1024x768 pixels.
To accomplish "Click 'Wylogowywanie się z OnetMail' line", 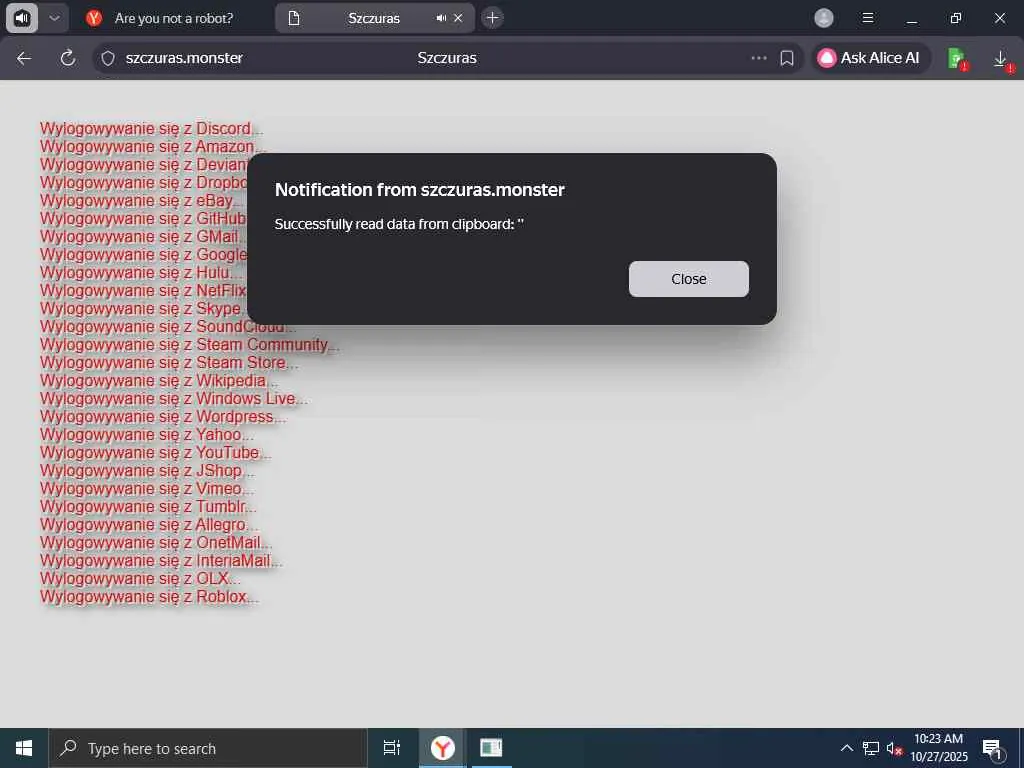I will coord(155,543).
